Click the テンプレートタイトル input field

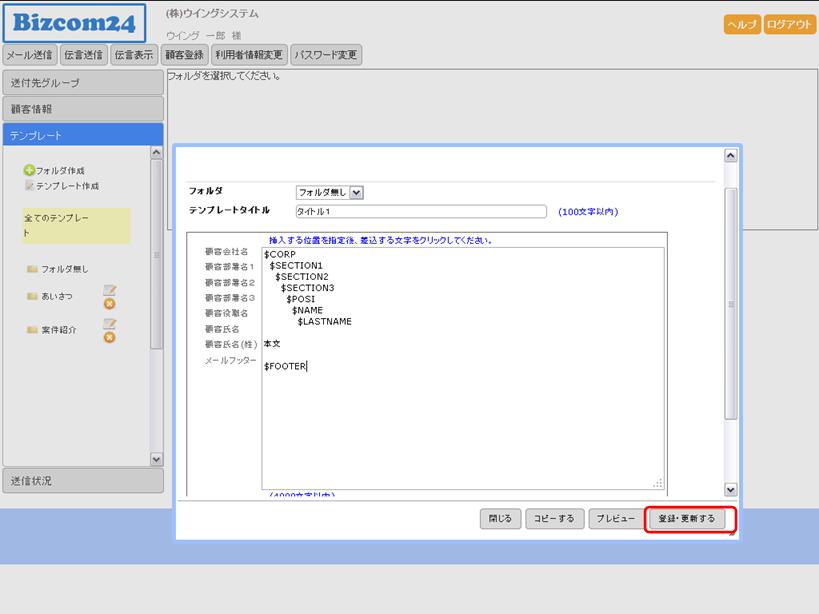(x=420, y=212)
